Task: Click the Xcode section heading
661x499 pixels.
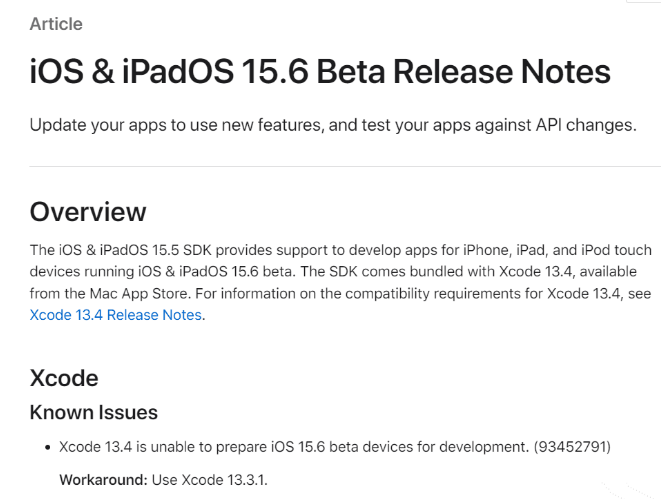Action: point(64,378)
